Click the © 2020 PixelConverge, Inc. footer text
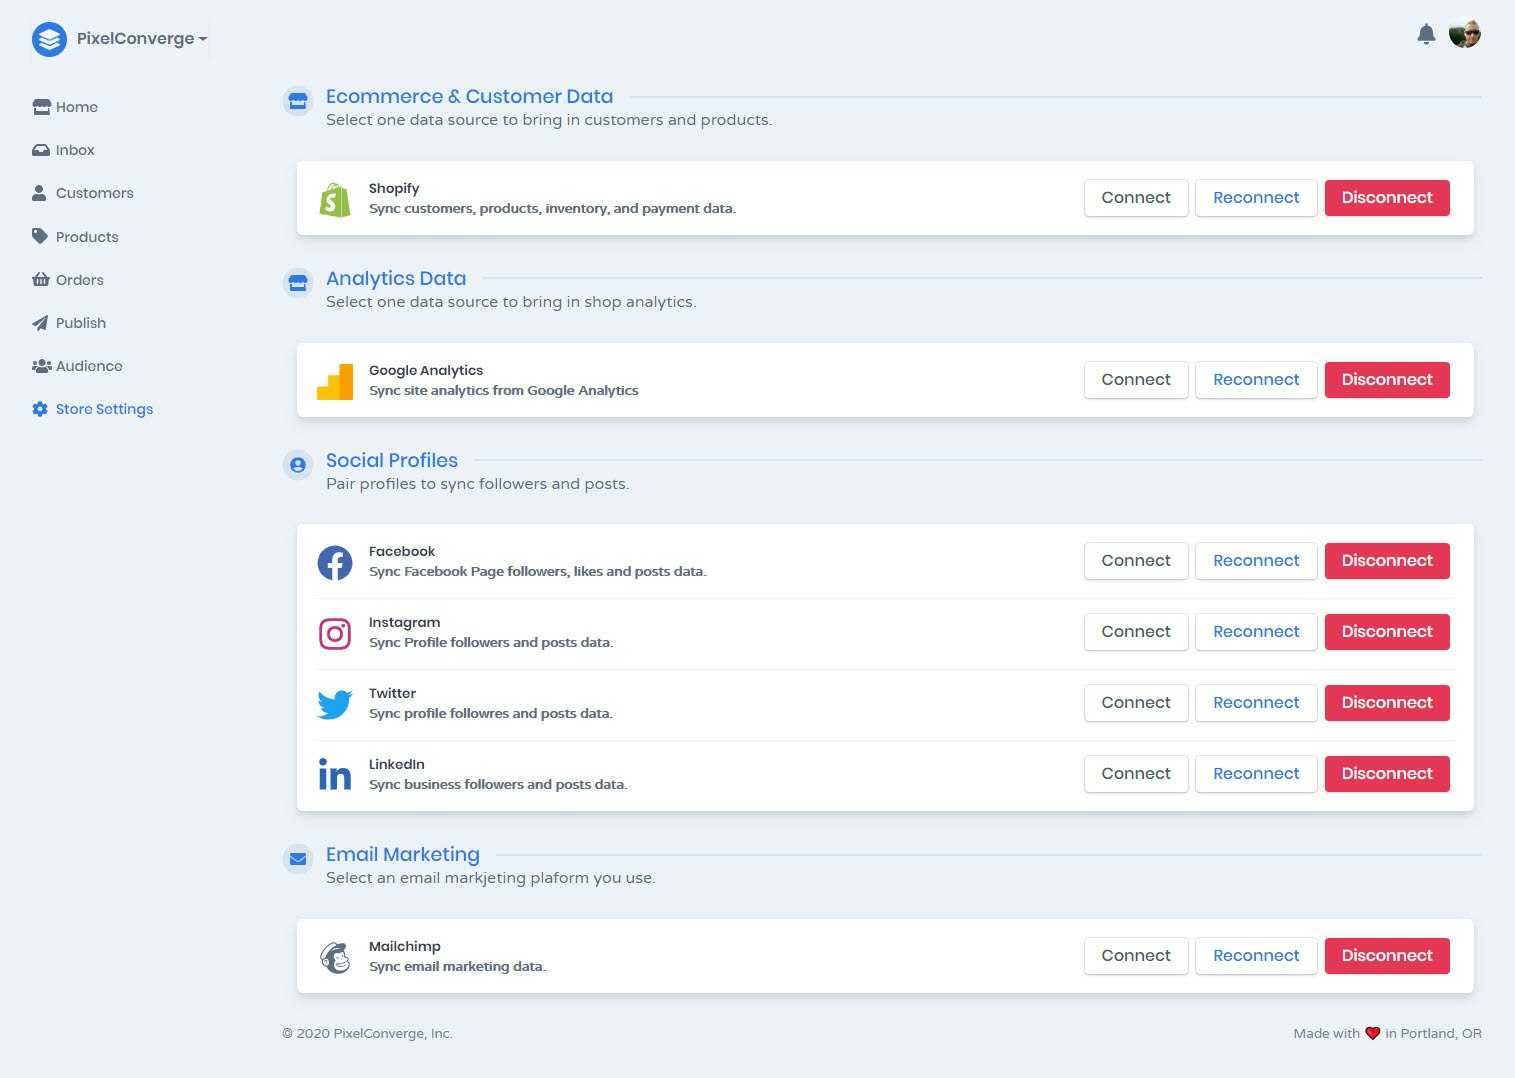This screenshot has width=1515, height=1078. point(367,1034)
